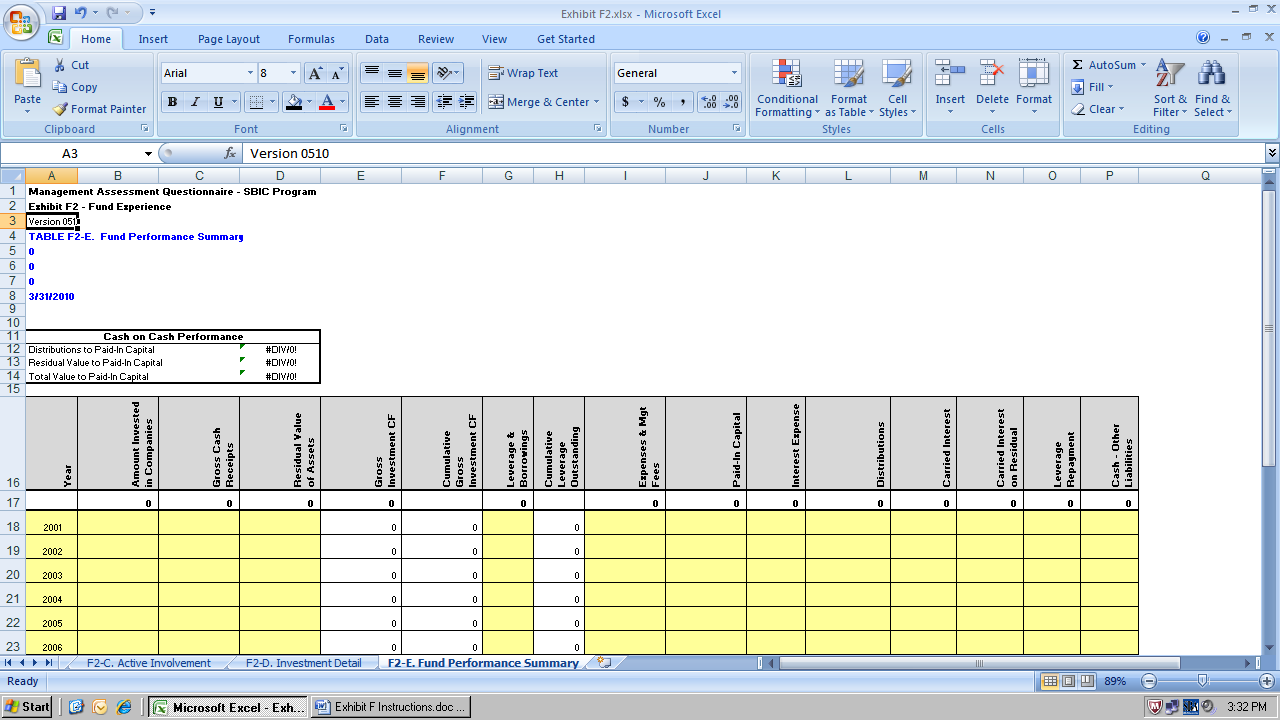Screen dimensions: 1280x720
Task: Click the Format as Table icon
Action: [x=848, y=75]
